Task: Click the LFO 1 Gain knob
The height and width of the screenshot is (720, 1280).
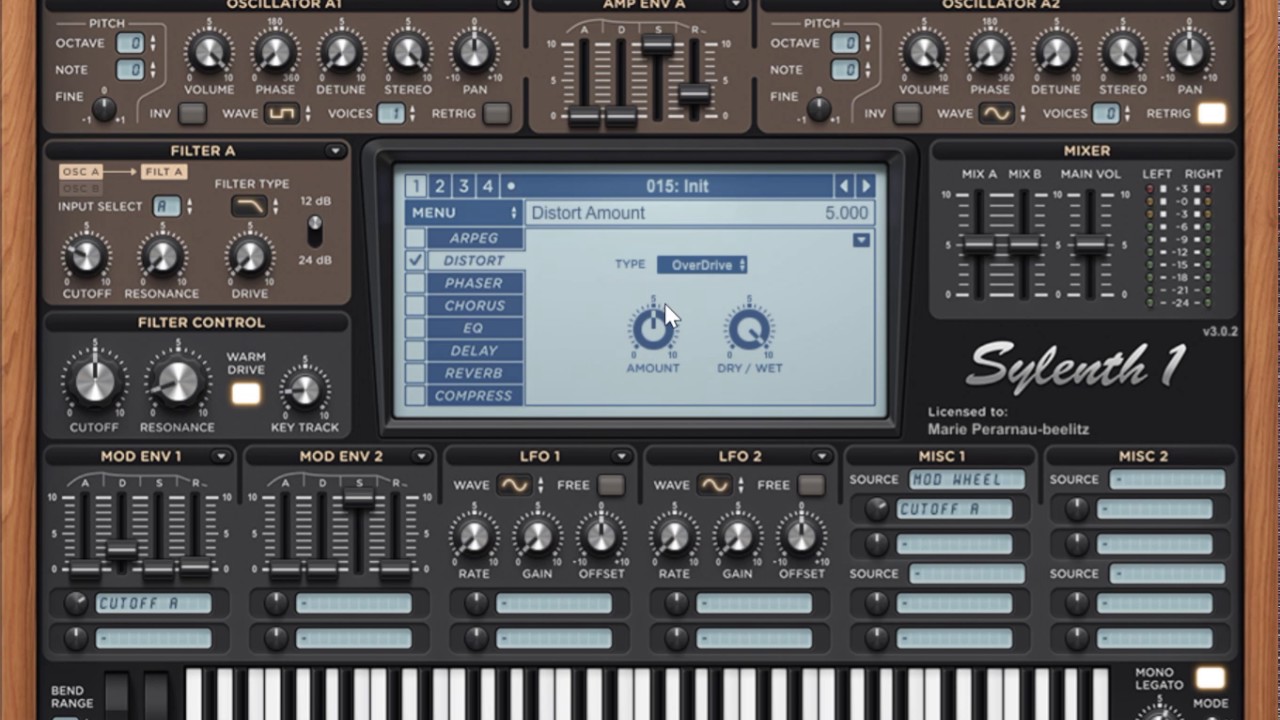Action: 537,536
